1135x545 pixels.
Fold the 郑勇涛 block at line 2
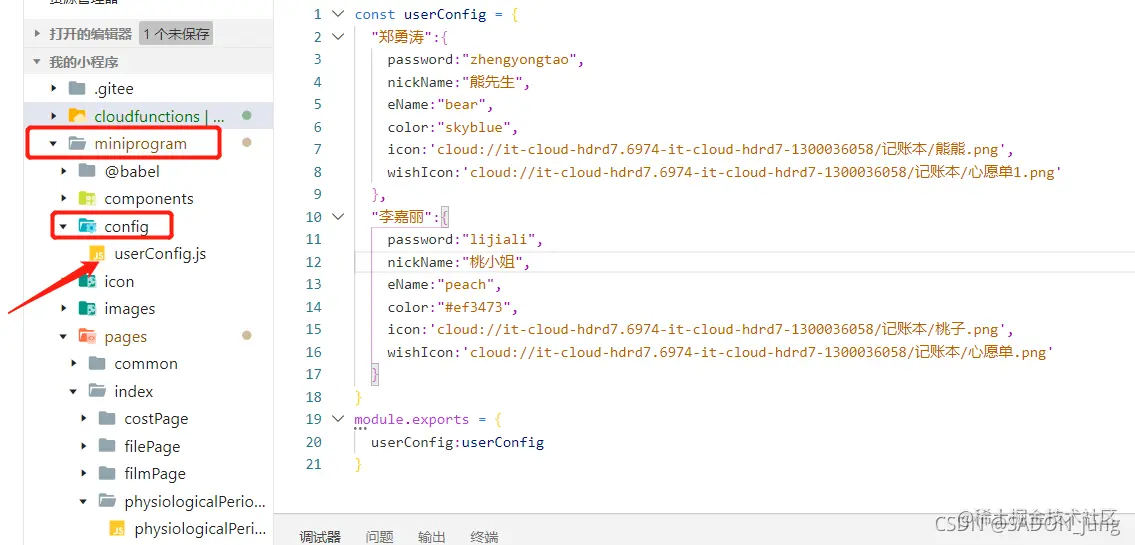pyautogui.click(x=337, y=37)
